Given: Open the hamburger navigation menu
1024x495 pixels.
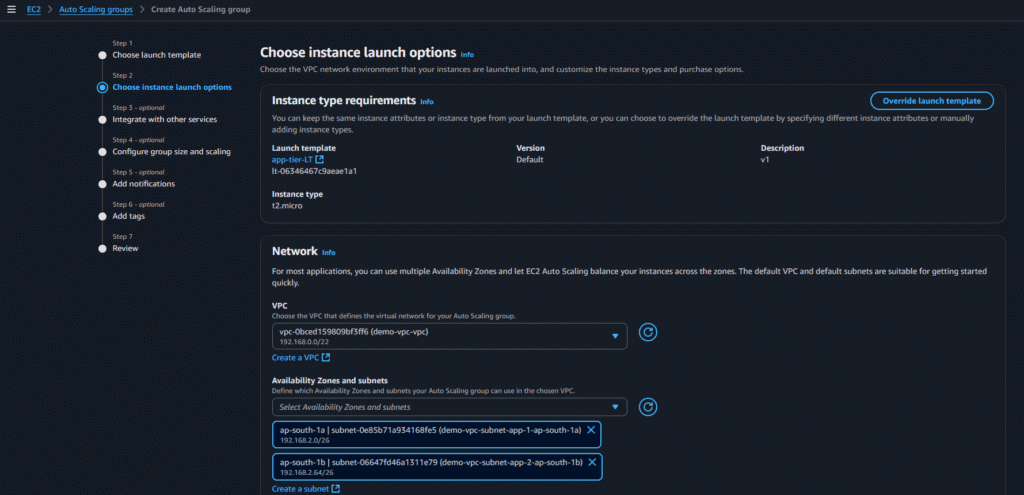Looking at the screenshot, I should (11, 10).
